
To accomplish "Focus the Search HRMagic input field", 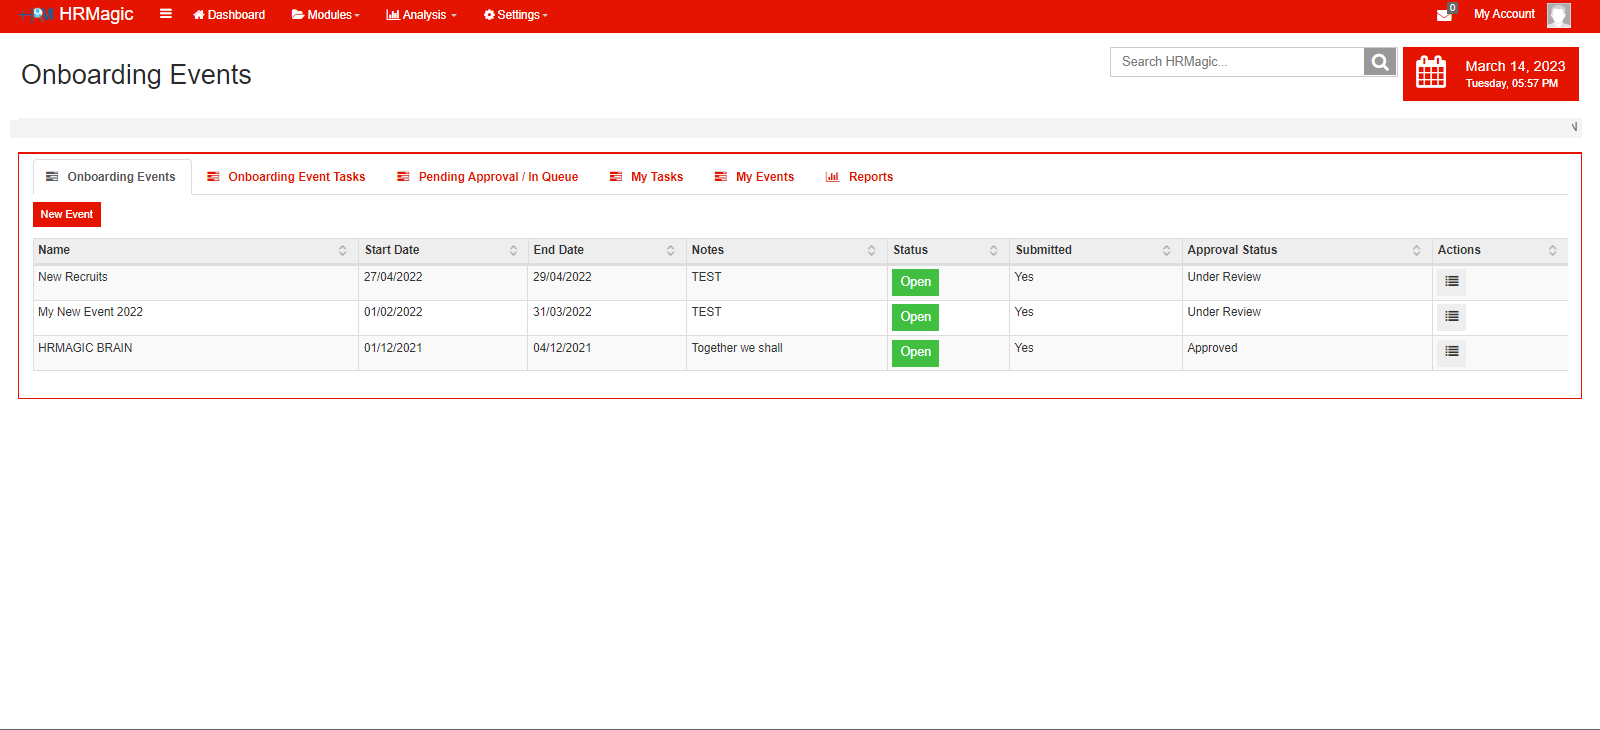I will (1237, 62).
